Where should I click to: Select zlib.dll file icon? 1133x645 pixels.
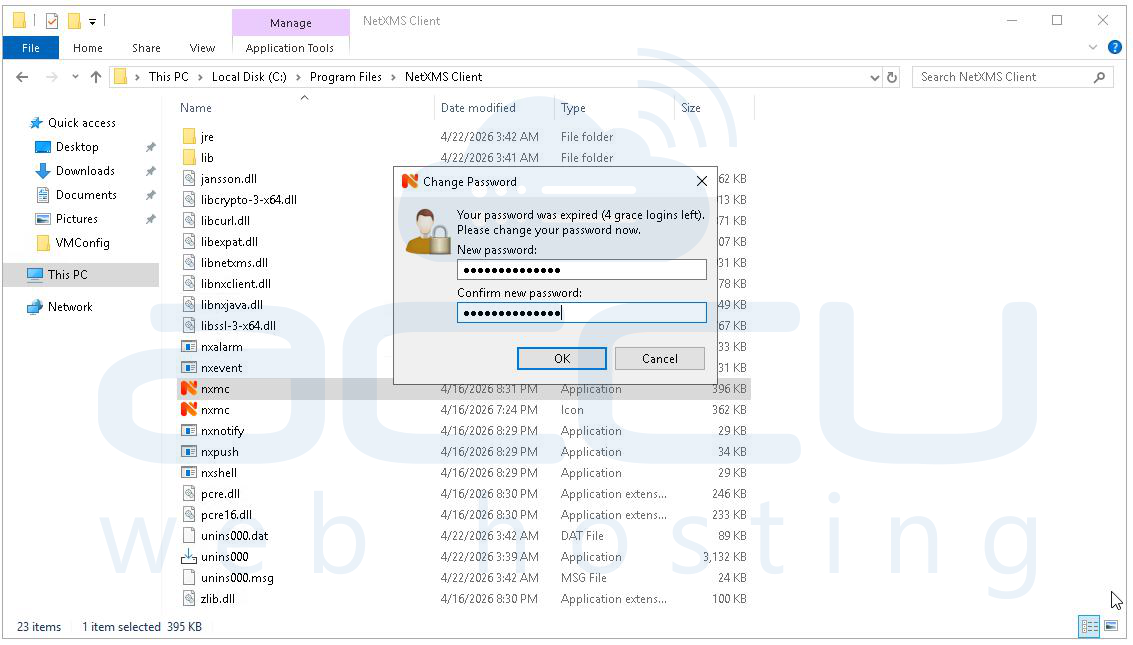point(189,598)
